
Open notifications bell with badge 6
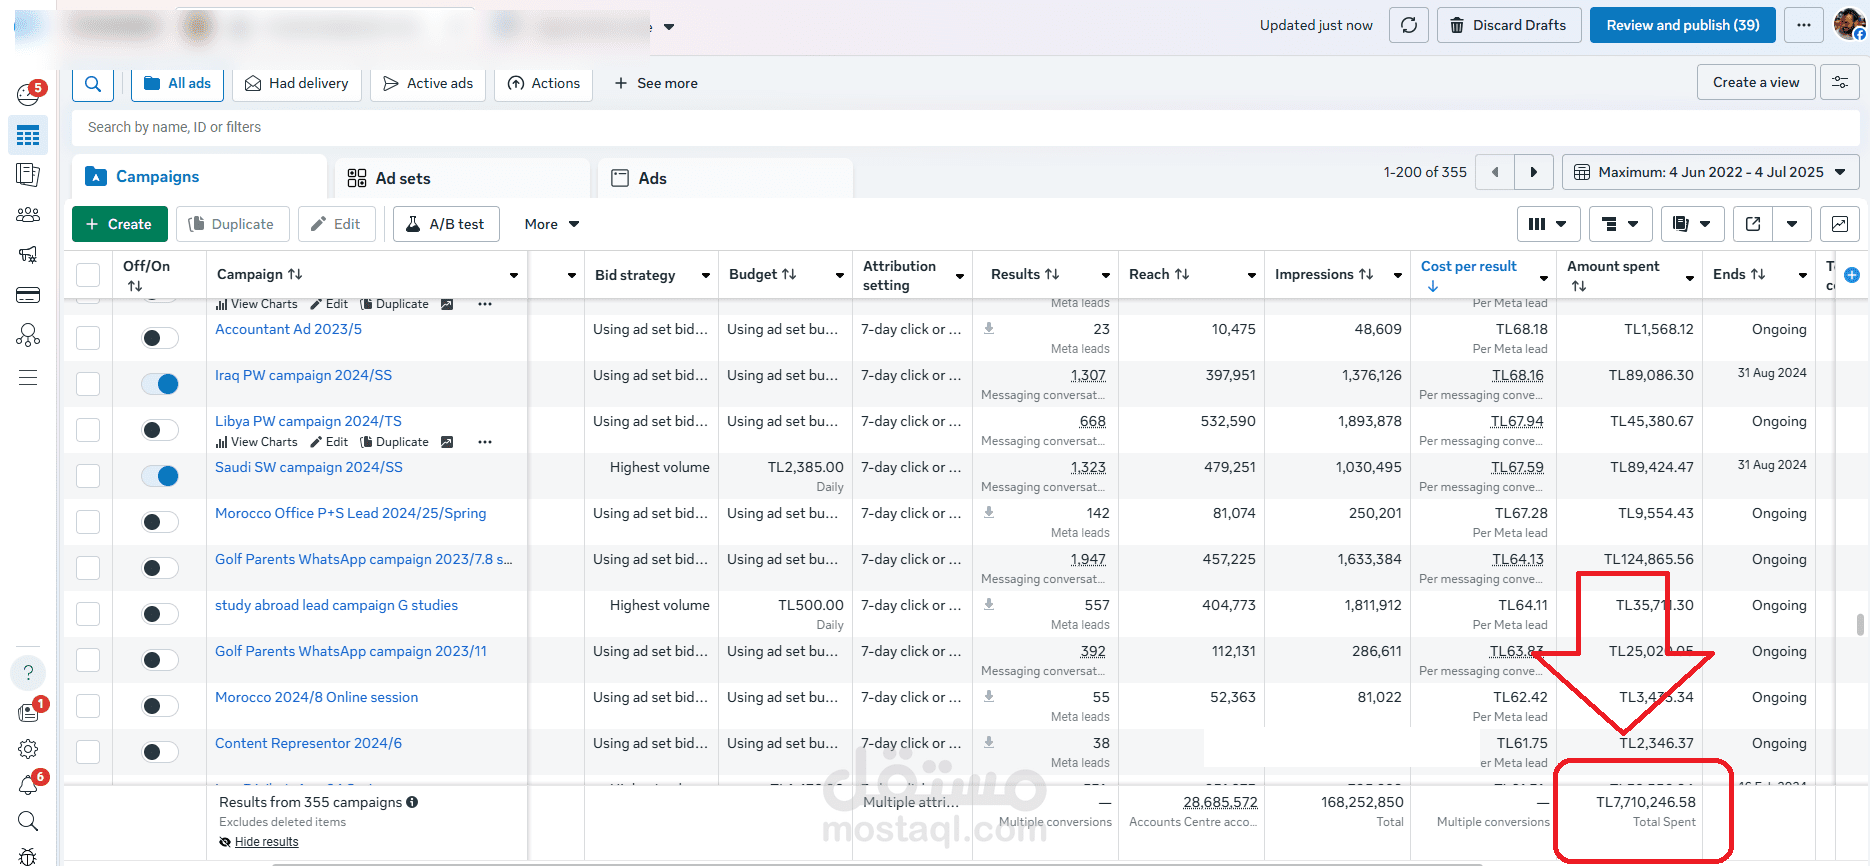pyautogui.click(x=28, y=785)
